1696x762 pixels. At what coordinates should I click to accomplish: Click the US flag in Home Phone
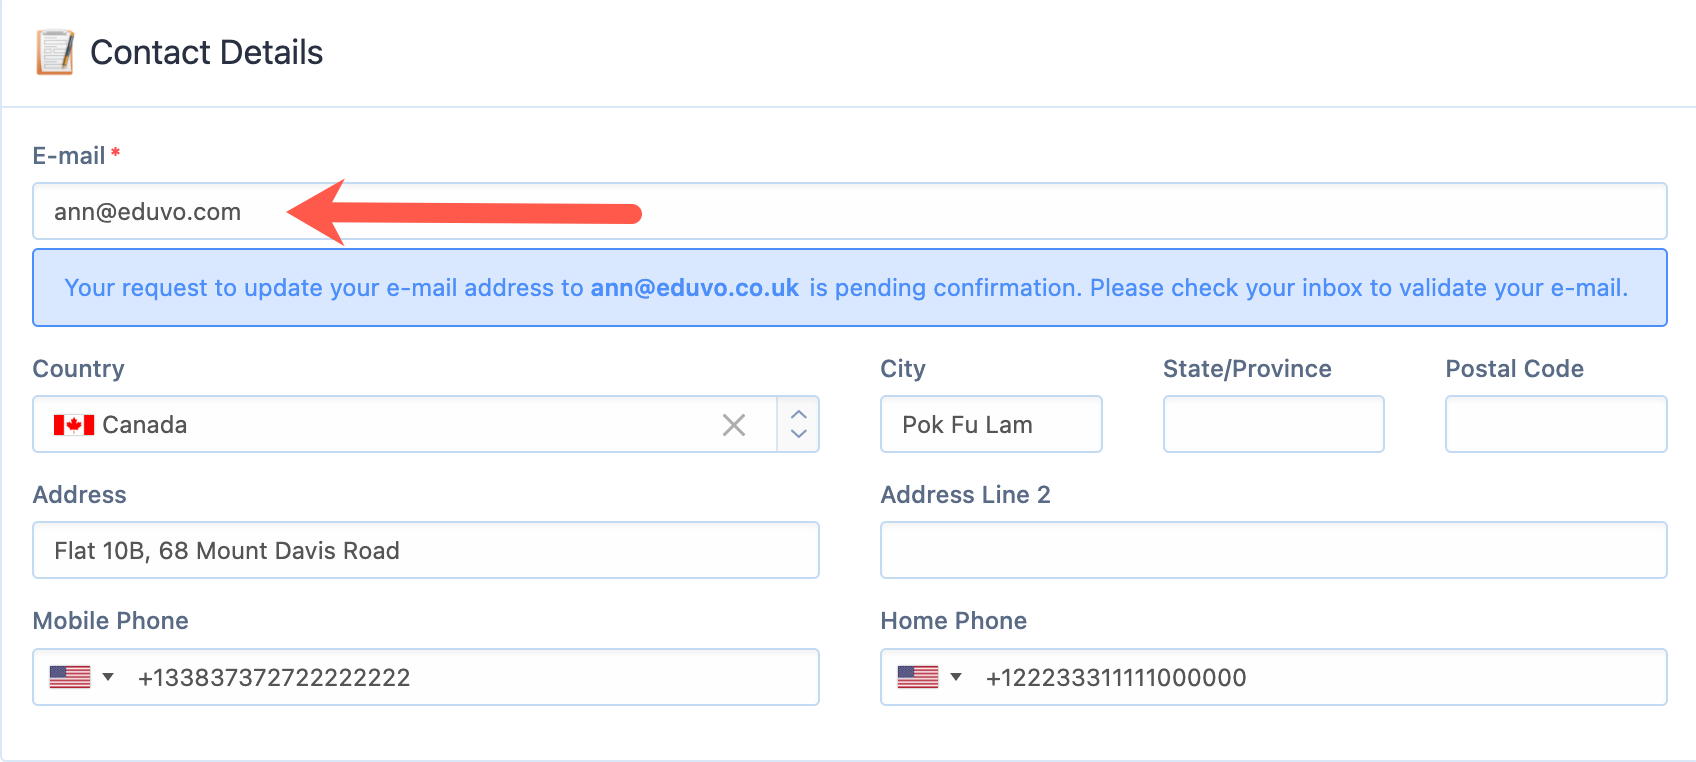918,677
